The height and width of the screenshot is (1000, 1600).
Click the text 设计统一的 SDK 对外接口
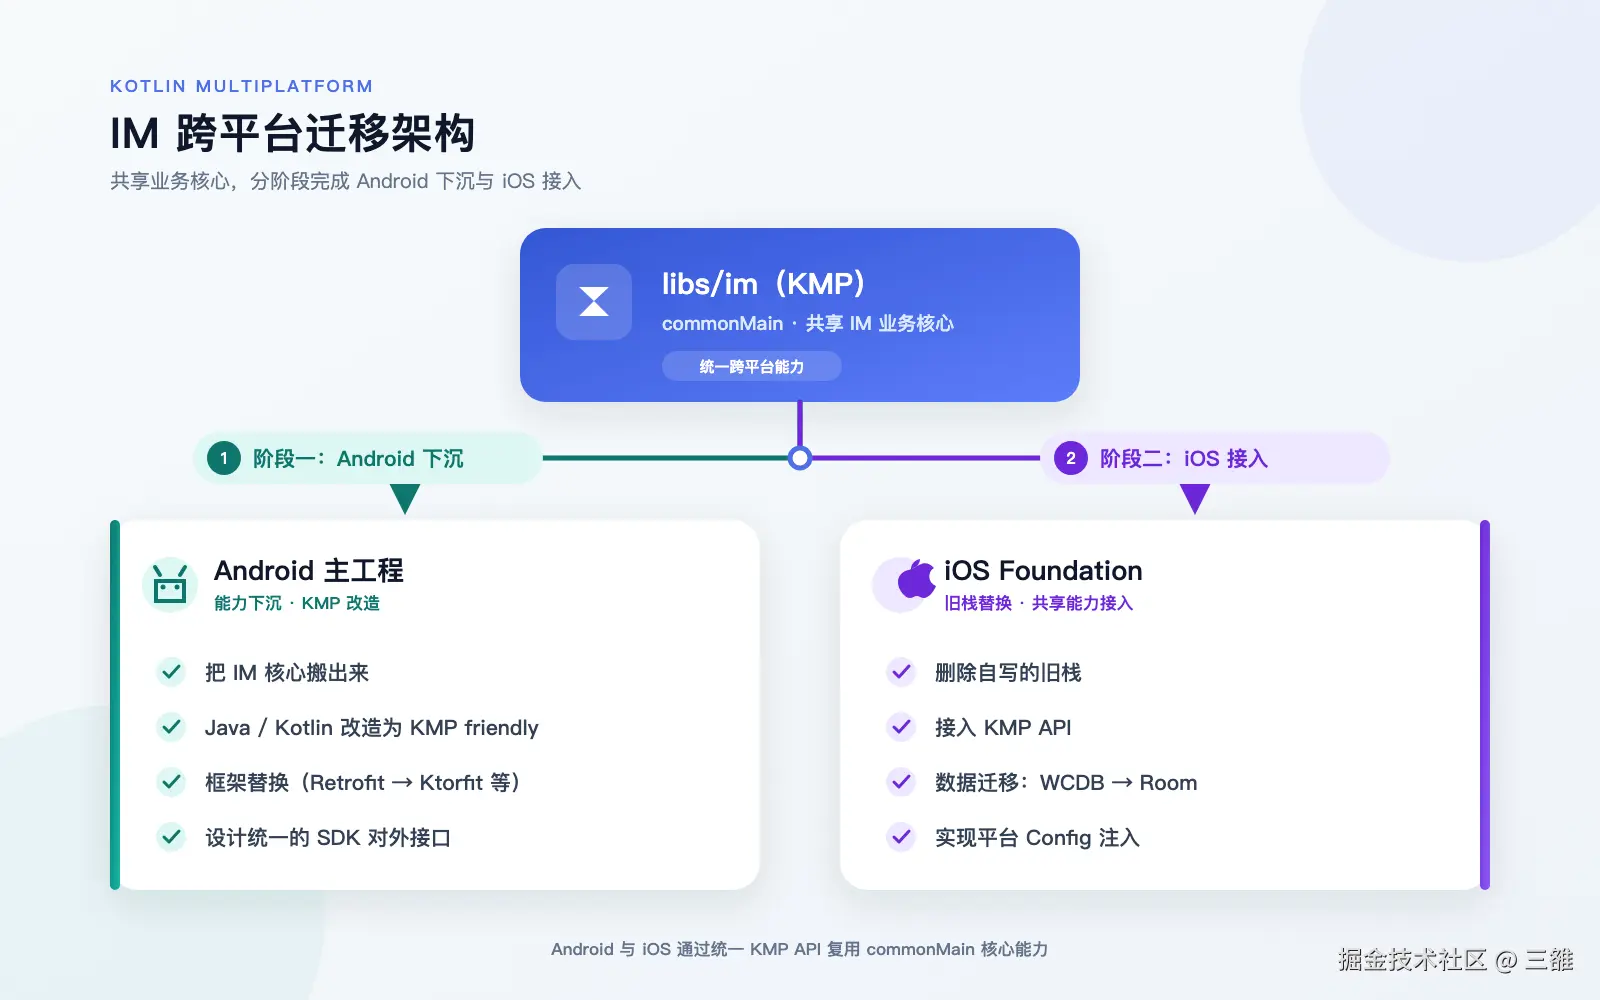pos(328,837)
